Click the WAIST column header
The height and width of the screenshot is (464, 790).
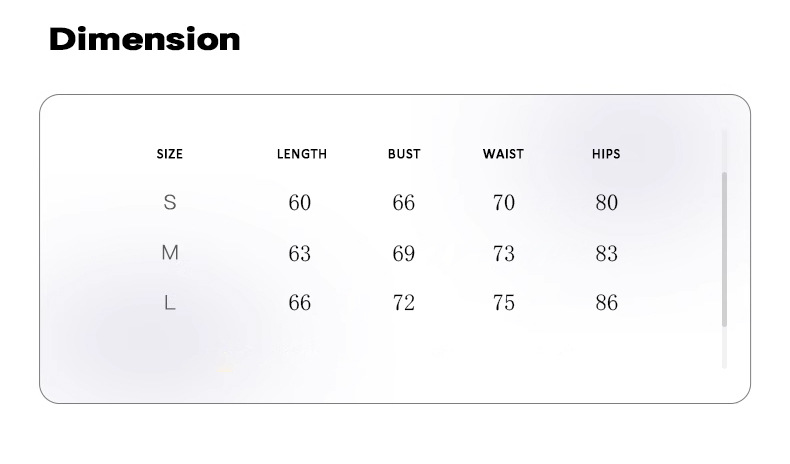pos(503,154)
